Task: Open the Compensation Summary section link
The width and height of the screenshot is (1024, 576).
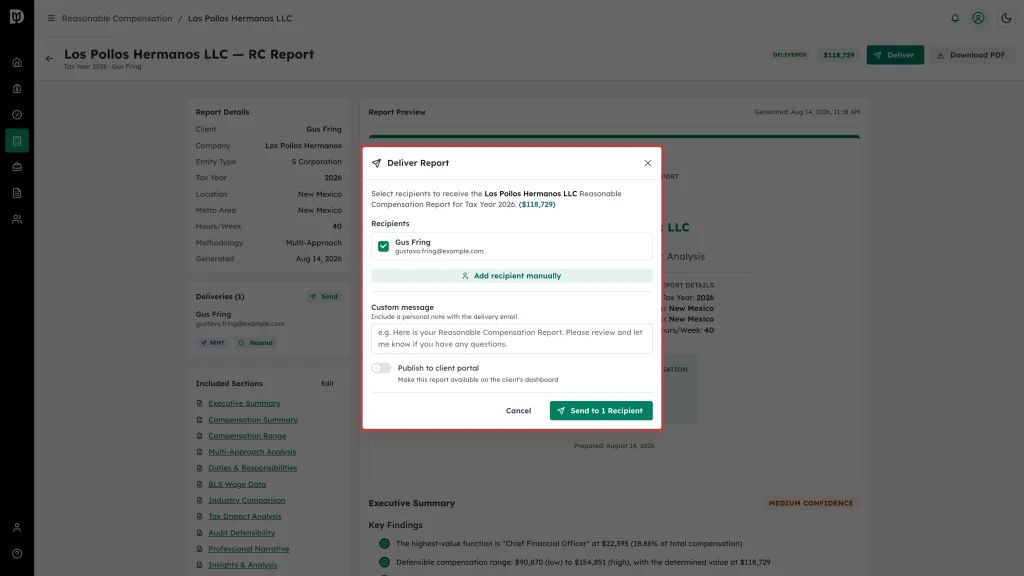Action: click(x=253, y=420)
